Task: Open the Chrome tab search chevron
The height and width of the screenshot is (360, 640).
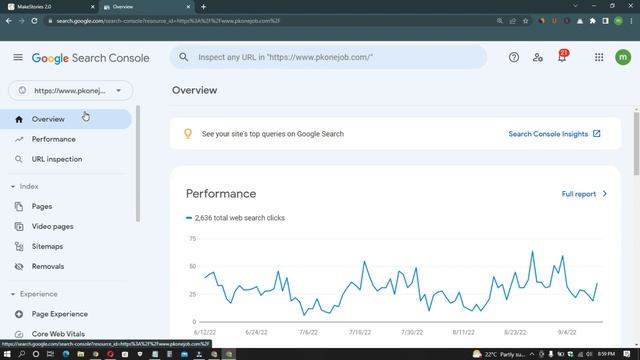Action: click(576, 6)
